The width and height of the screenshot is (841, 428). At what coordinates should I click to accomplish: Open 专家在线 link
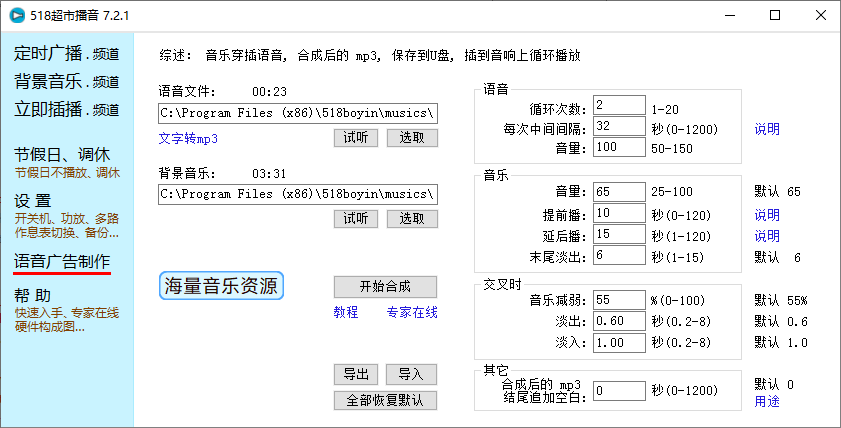tap(412, 312)
